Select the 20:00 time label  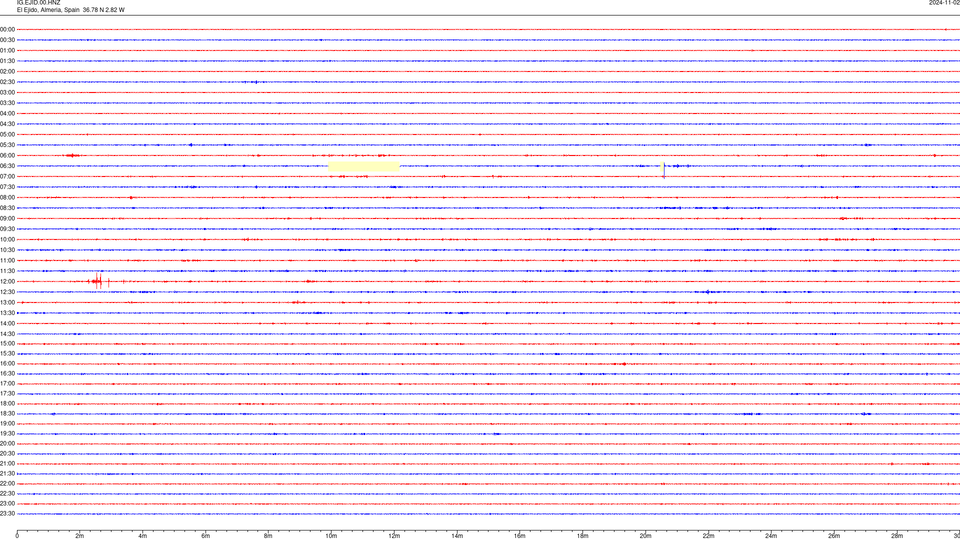[7, 444]
